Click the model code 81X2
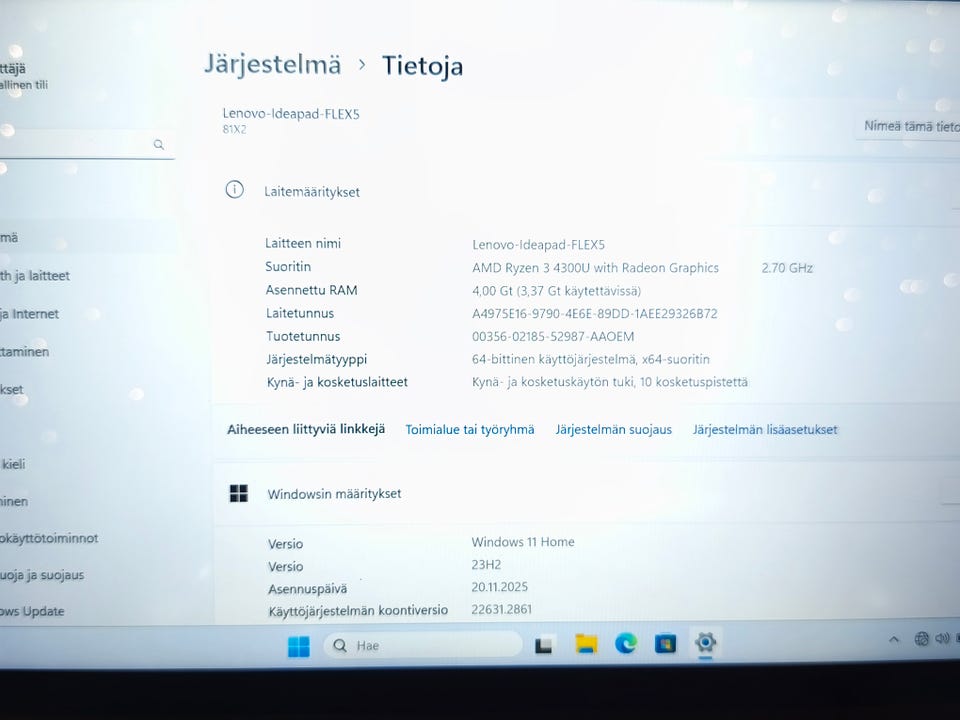The image size is (960, 720). (x=234, y=129)
